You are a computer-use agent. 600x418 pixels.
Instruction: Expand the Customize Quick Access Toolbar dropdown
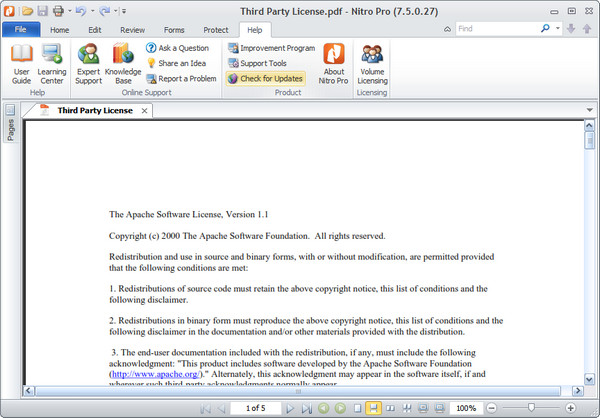pyautogui.click(x=122, y=10)
